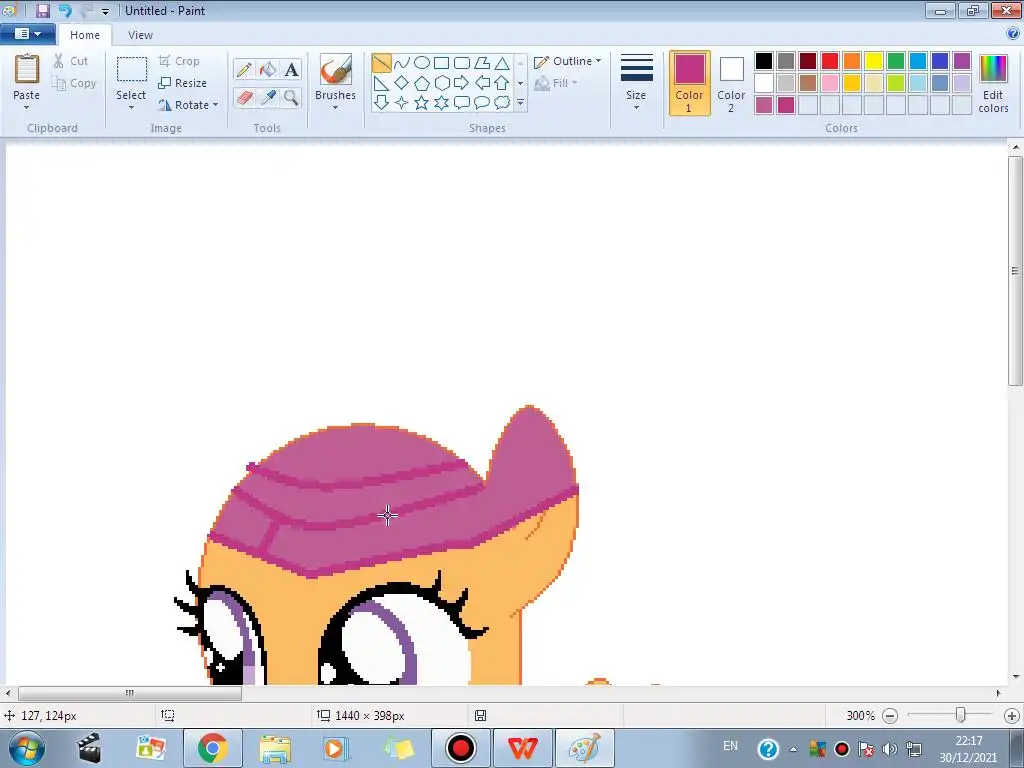Open Paint Help question mark

pyautogui.click(x=1013, y=34)
